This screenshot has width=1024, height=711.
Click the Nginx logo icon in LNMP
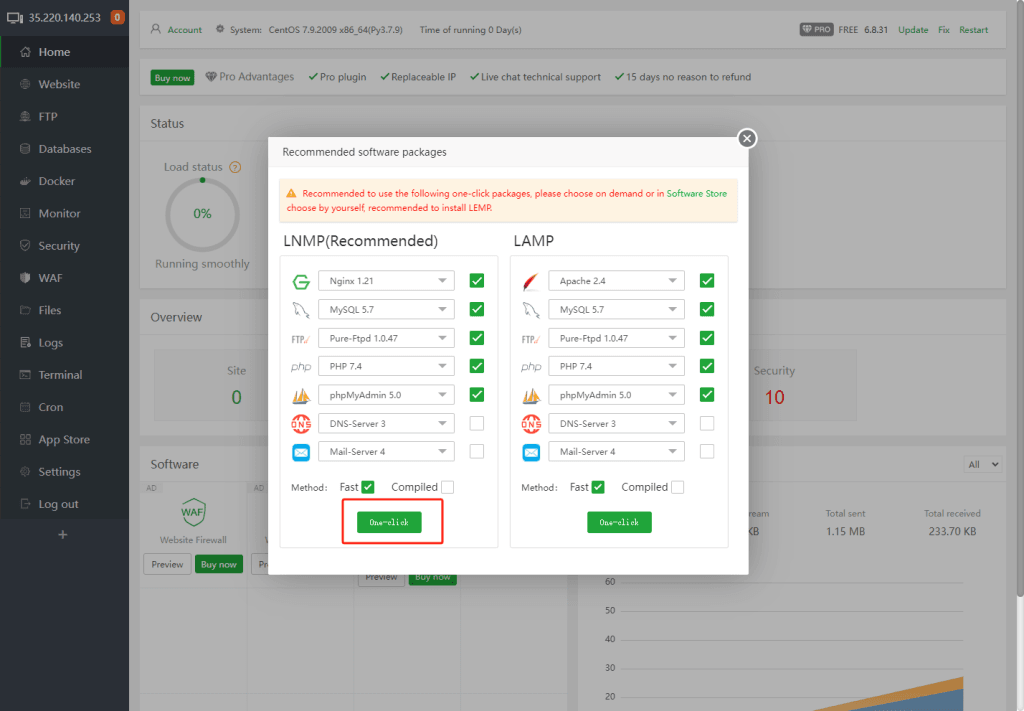300,282
